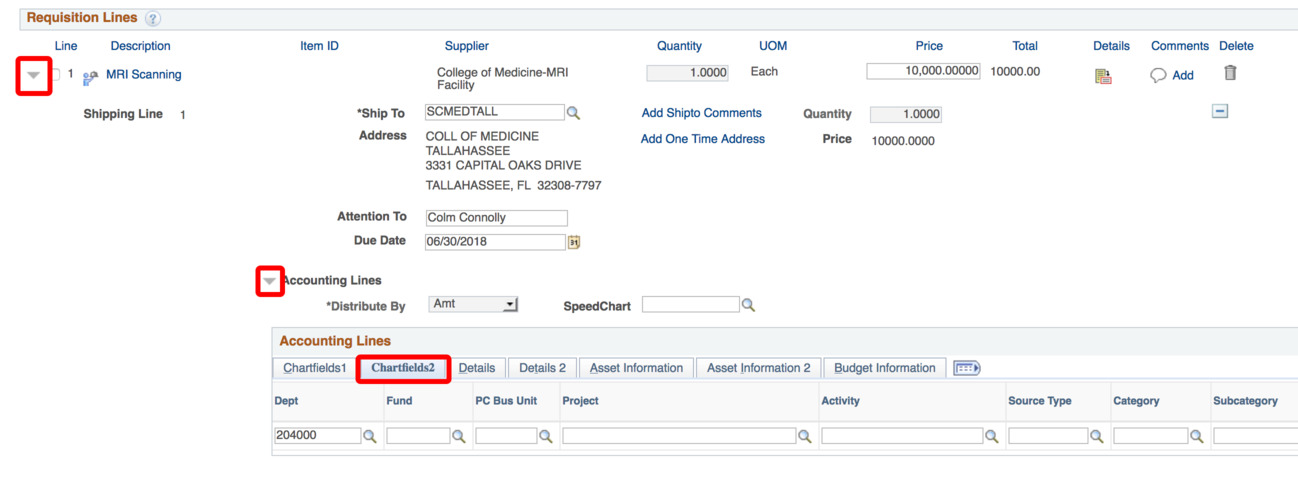
Task: Click the UOM value Each
Action: click(764, 72)
